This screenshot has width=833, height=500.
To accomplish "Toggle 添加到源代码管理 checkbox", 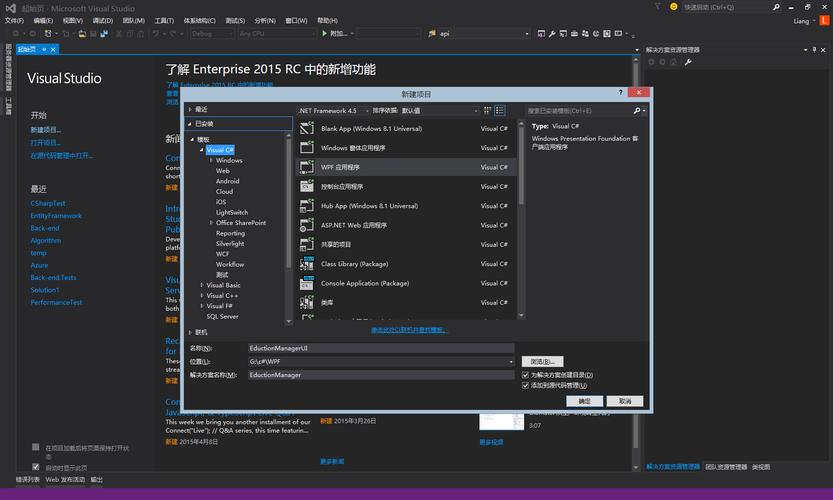I will click(526, 385).
